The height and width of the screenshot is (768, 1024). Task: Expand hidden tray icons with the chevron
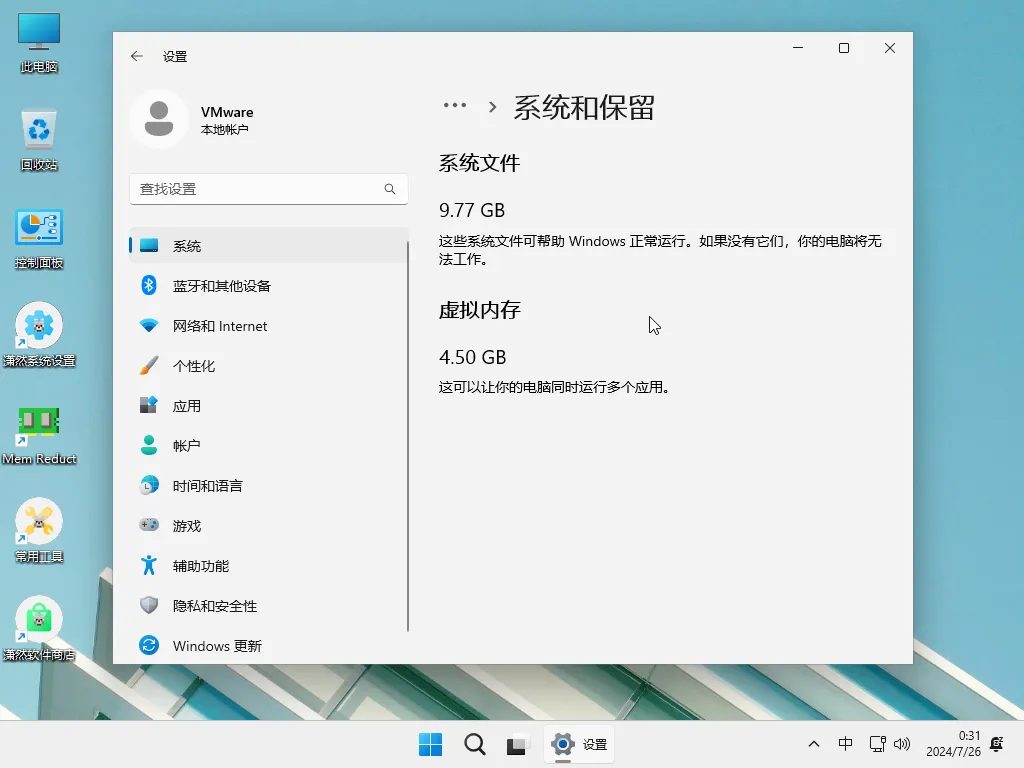pyautogui.click(x=814, y=744)
